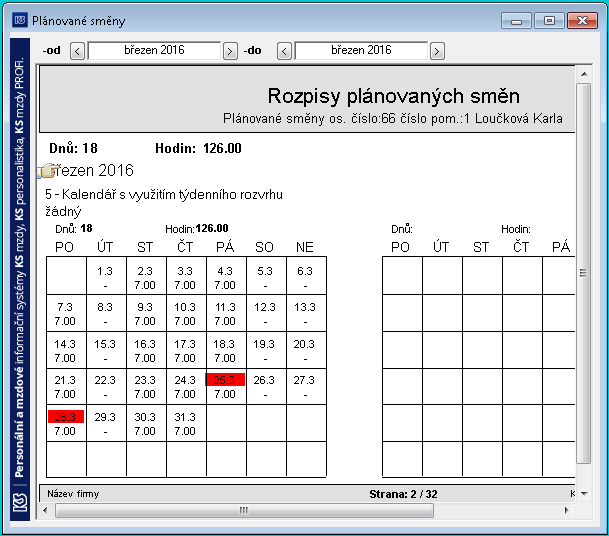This screenshot has height=536, width=609.
Task: Click the KS logo at sidebar bottom
Action: 20,503
